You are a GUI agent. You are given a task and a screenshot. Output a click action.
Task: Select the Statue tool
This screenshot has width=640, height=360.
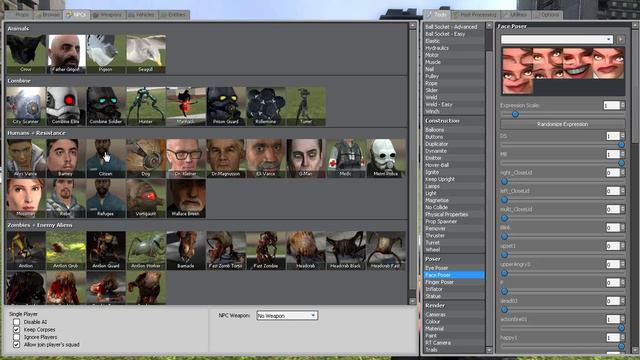tap(454, 296)
